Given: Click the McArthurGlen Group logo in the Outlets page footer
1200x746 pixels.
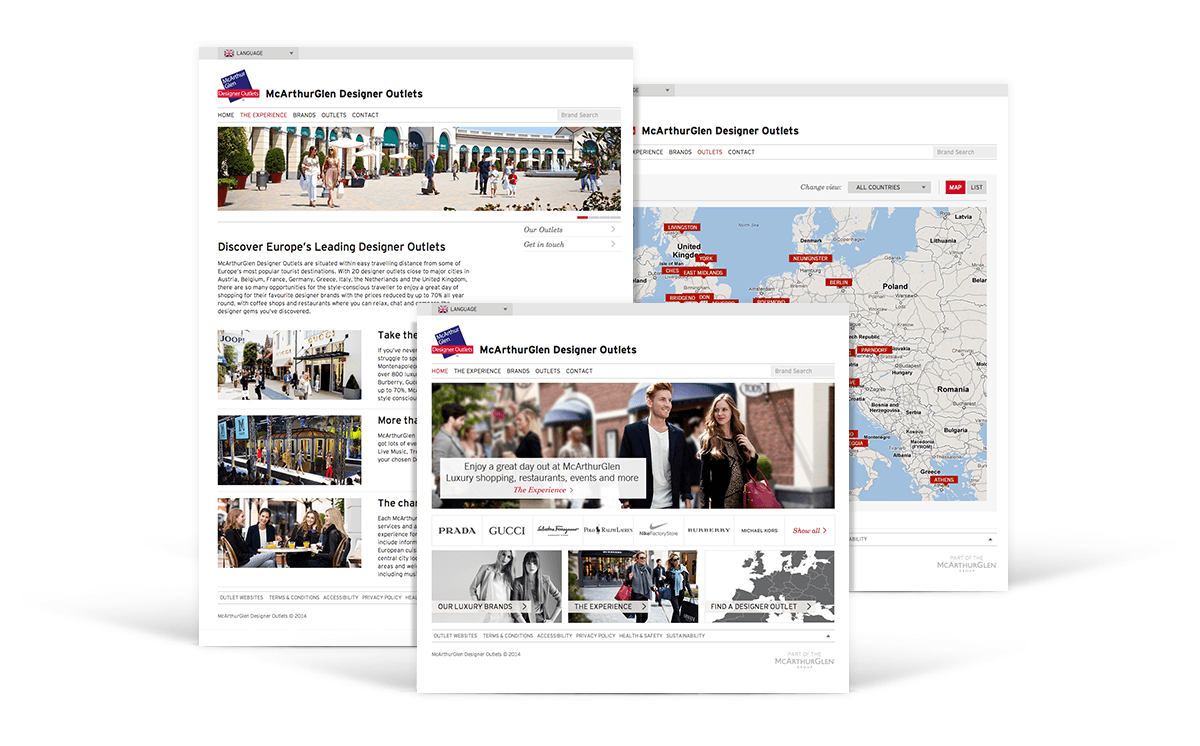Looking at the screenshot, I should pos(966,564).
